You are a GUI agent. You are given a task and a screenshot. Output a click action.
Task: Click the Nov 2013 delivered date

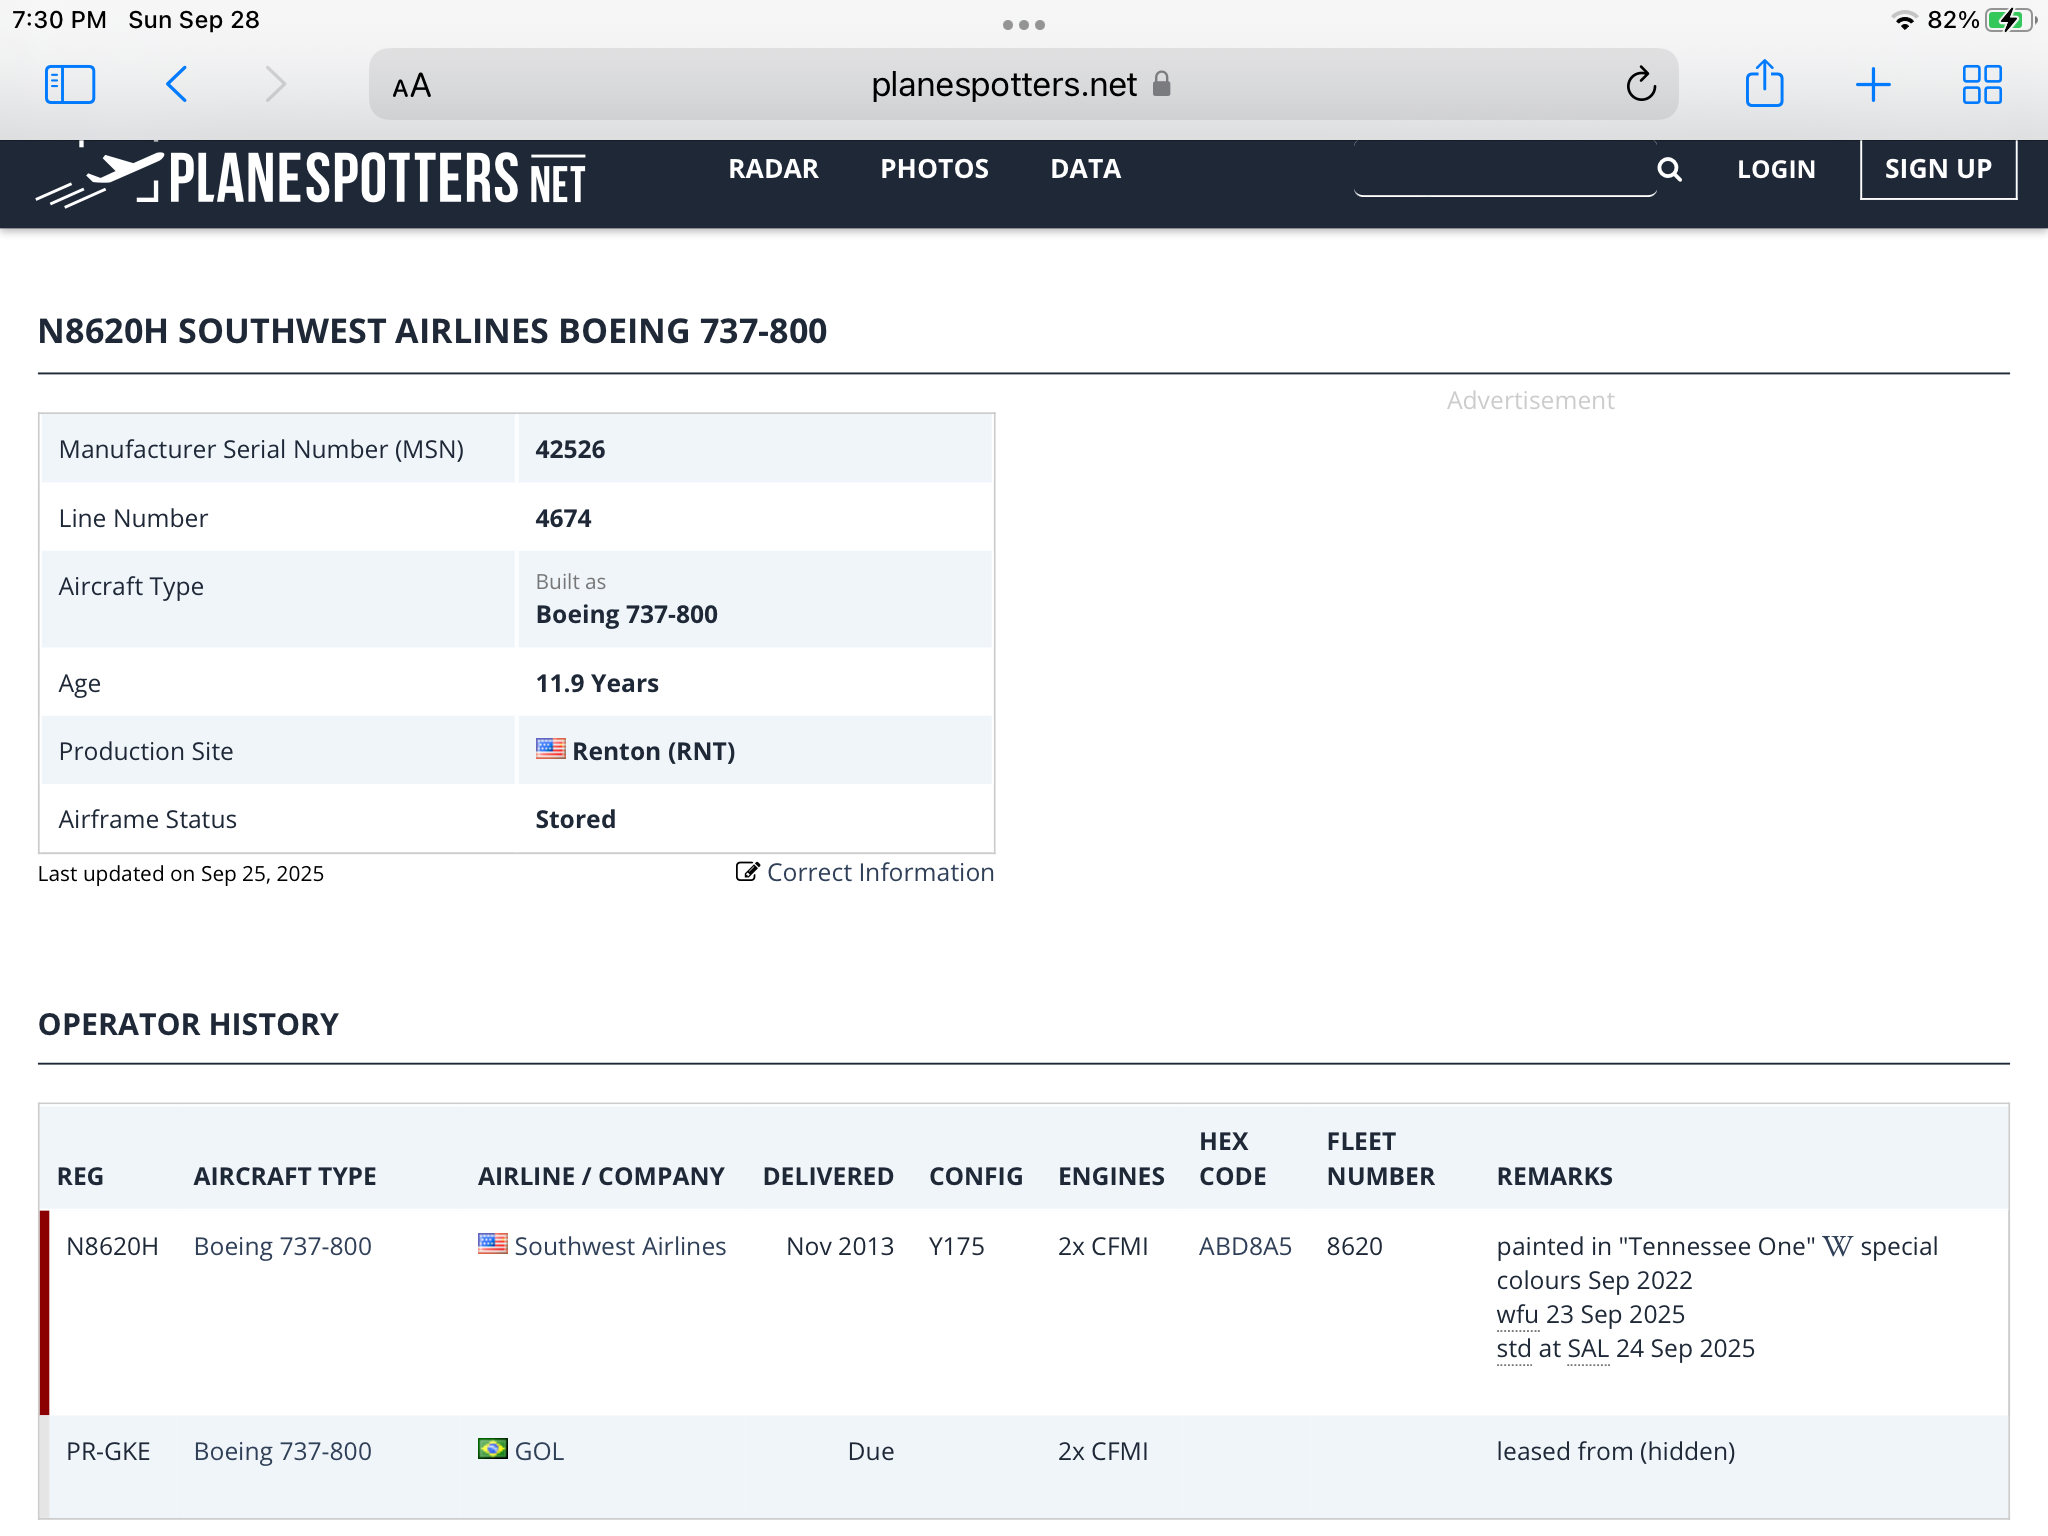pos(840,1246)
